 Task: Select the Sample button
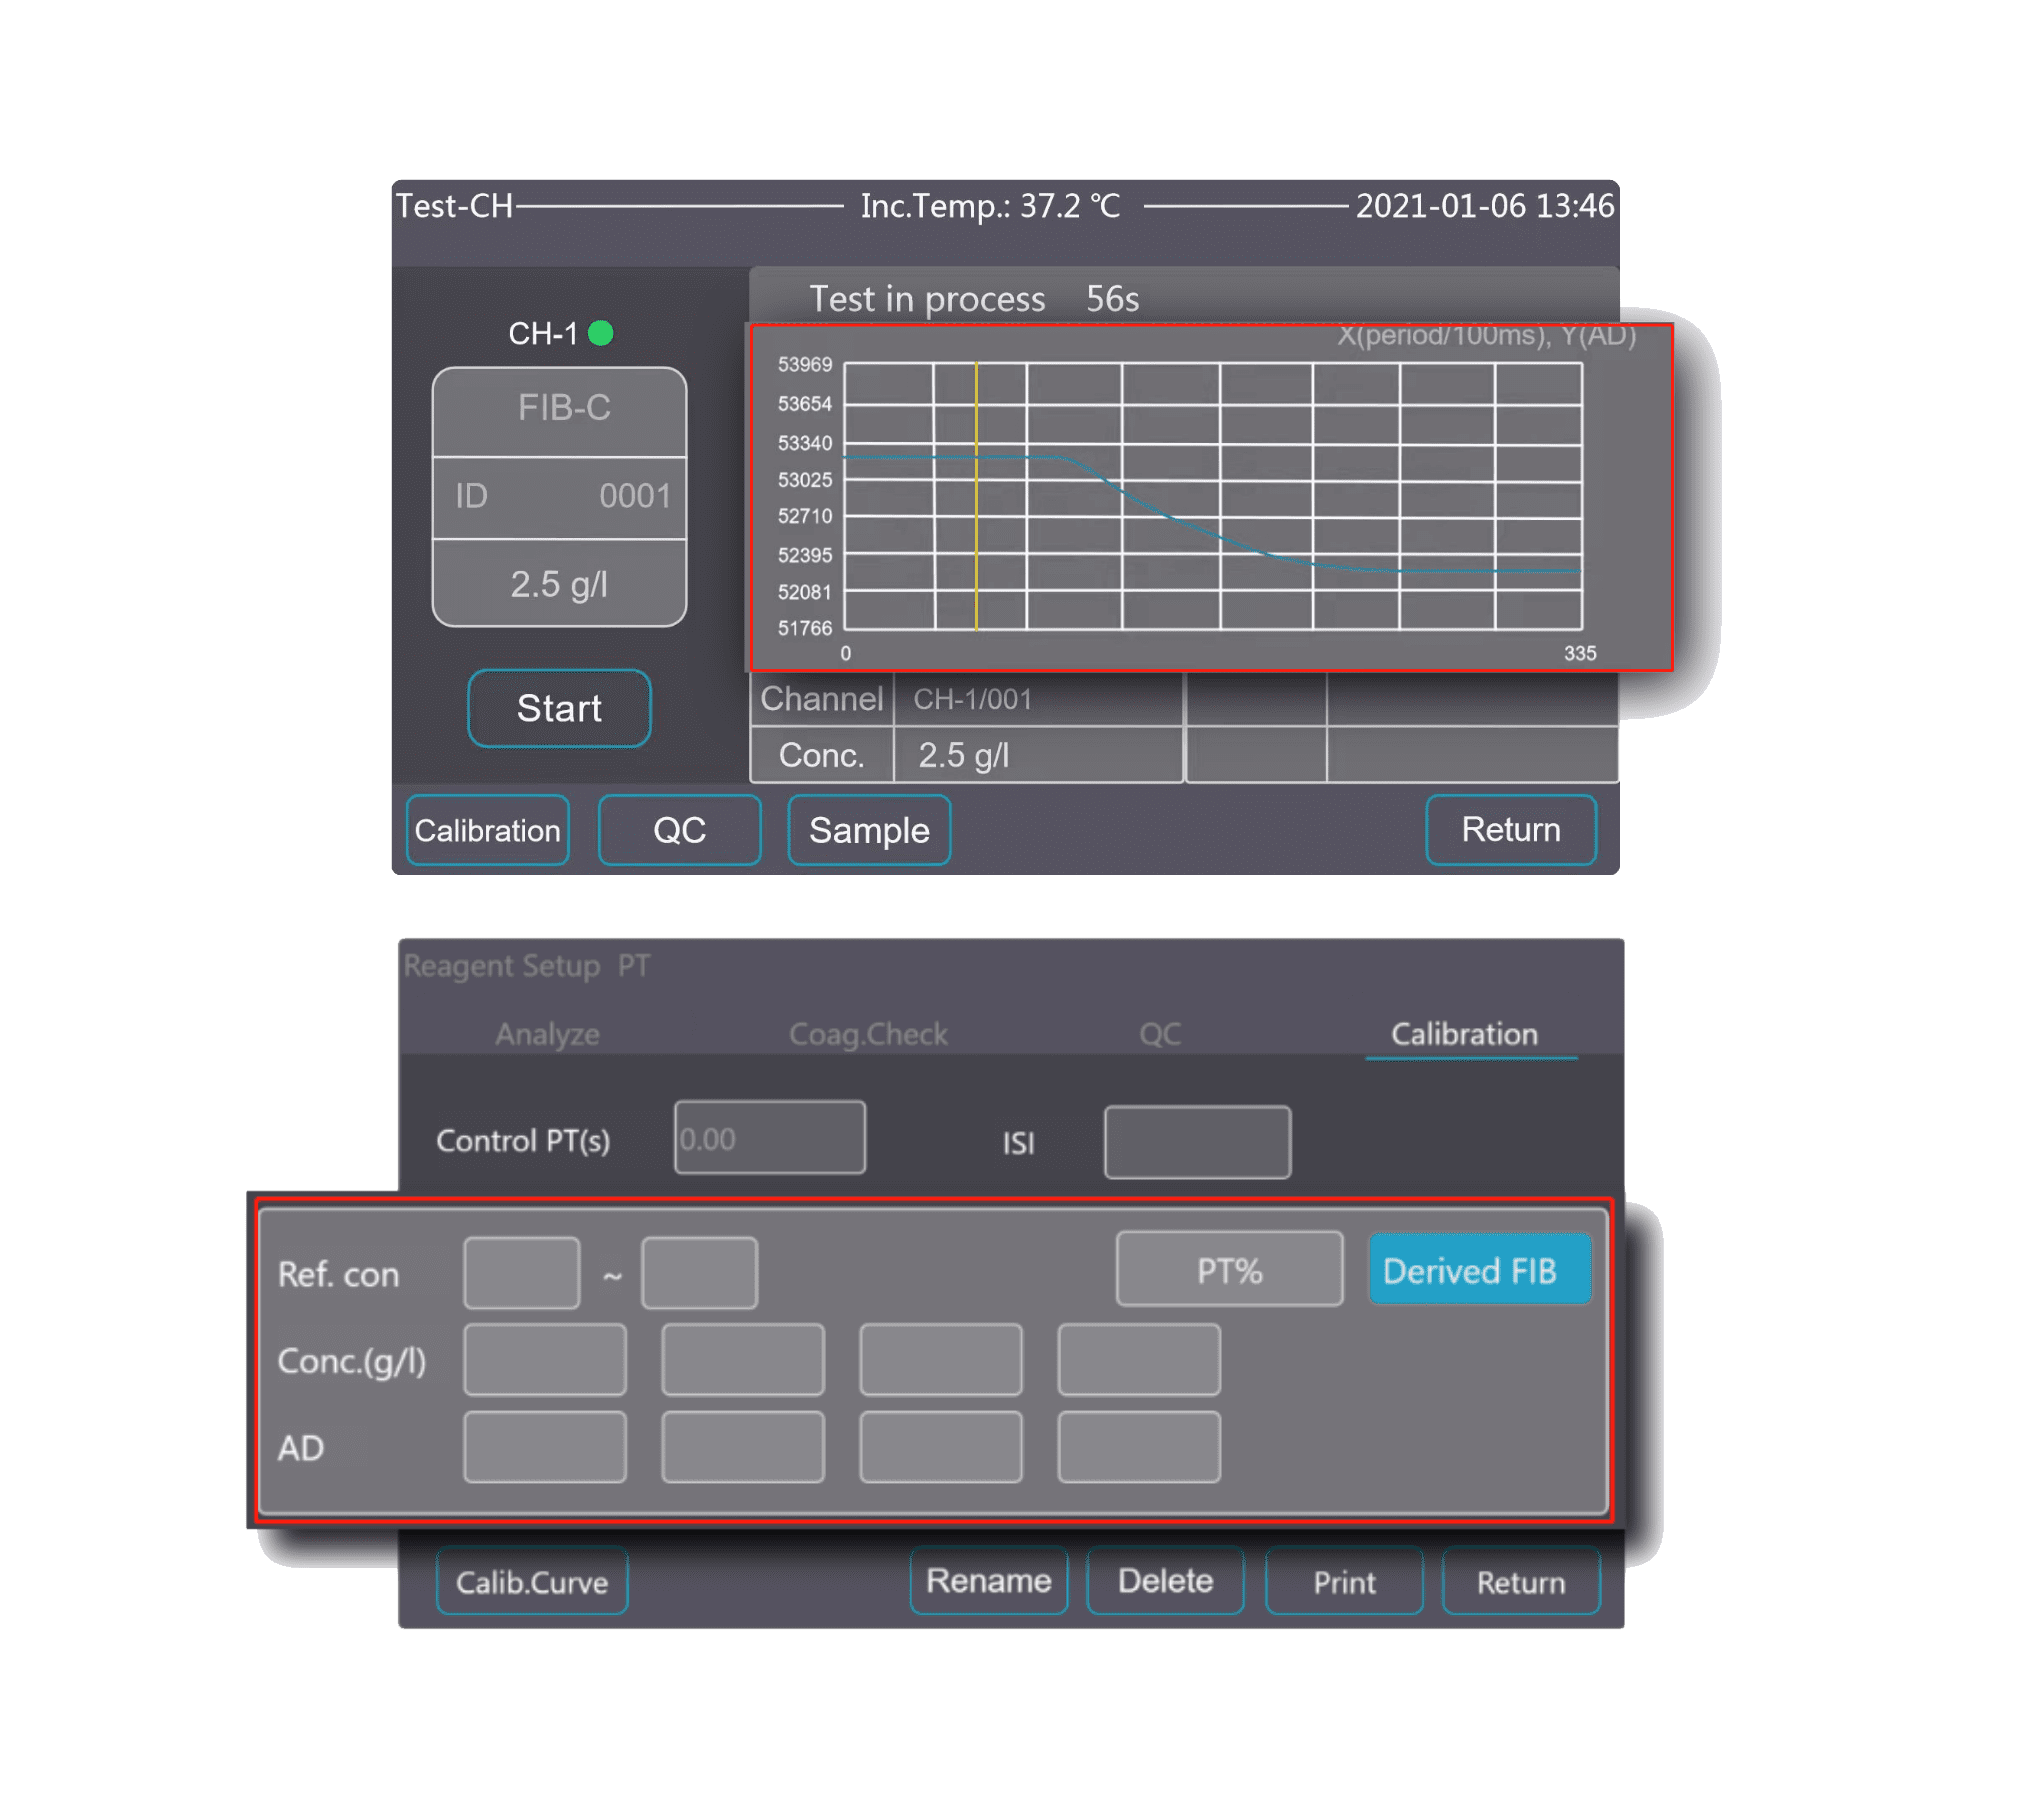869,830
